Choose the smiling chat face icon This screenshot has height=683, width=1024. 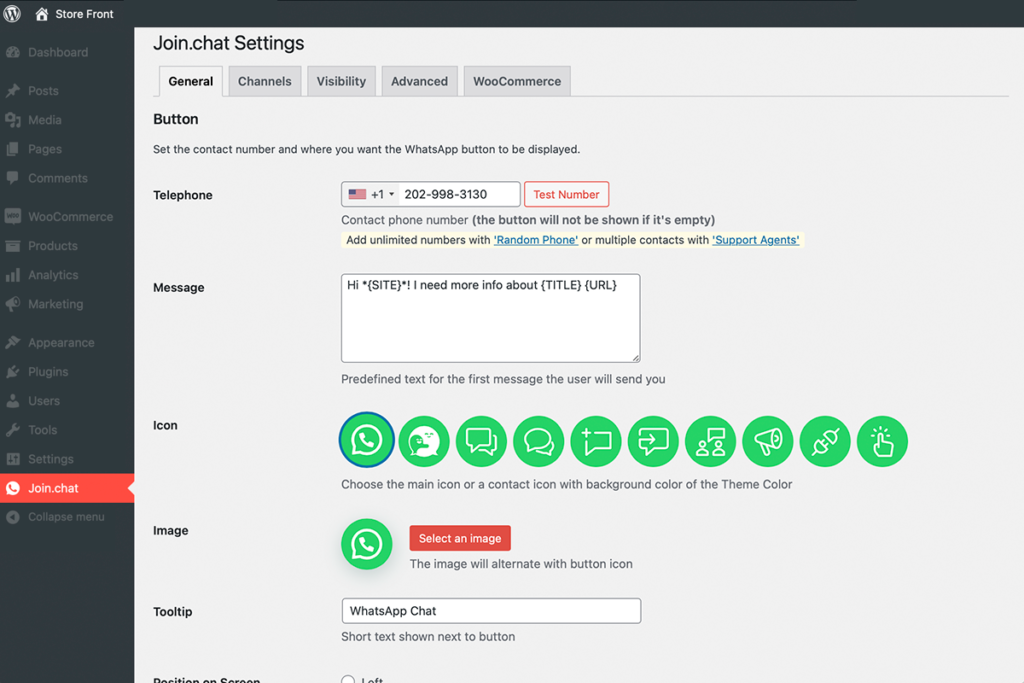coord(424,441)
